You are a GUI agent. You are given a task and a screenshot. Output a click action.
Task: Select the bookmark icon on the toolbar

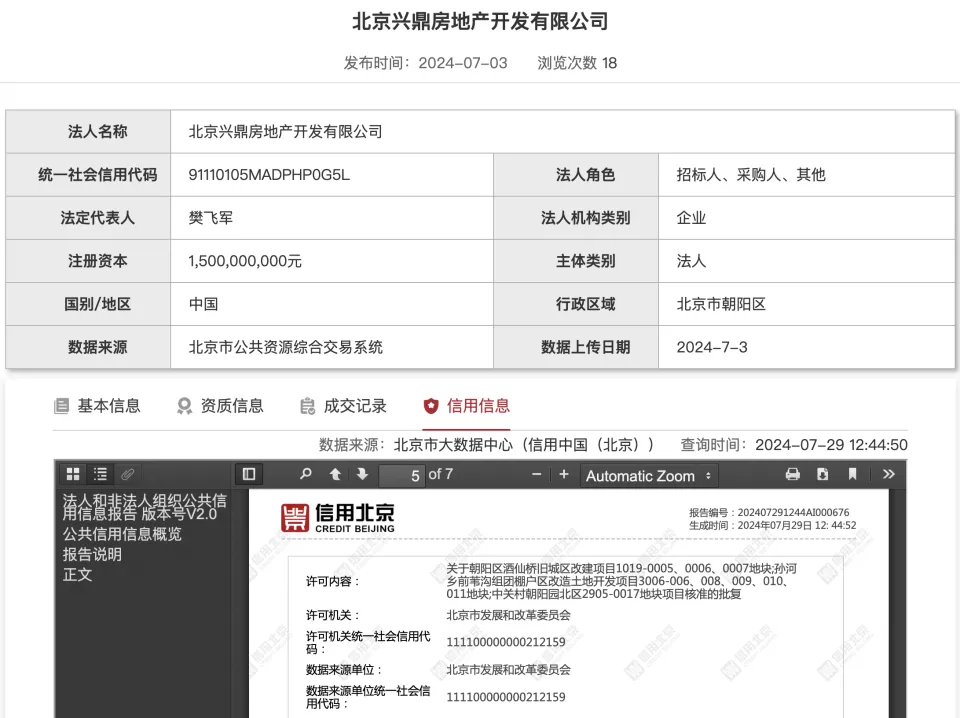(x=852, y=475)
